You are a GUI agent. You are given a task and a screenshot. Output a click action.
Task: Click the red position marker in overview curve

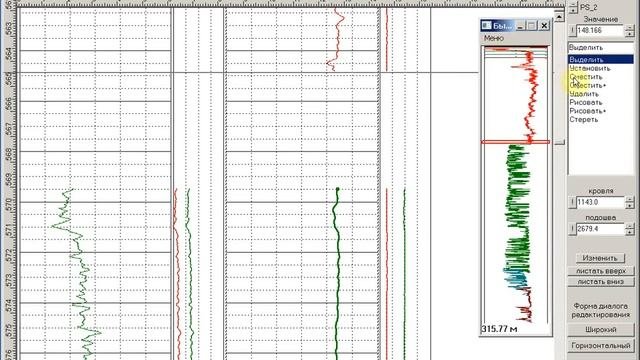pos(515,142)
